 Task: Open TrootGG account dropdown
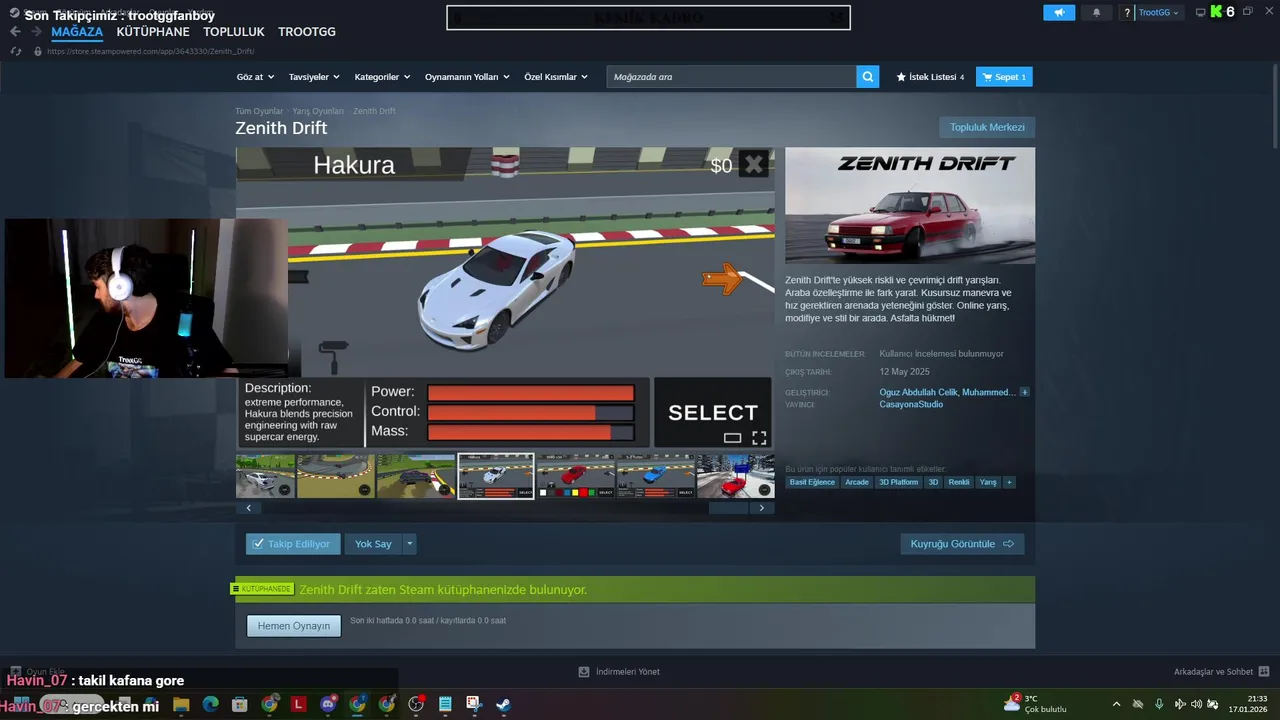tap(1159, 12)
